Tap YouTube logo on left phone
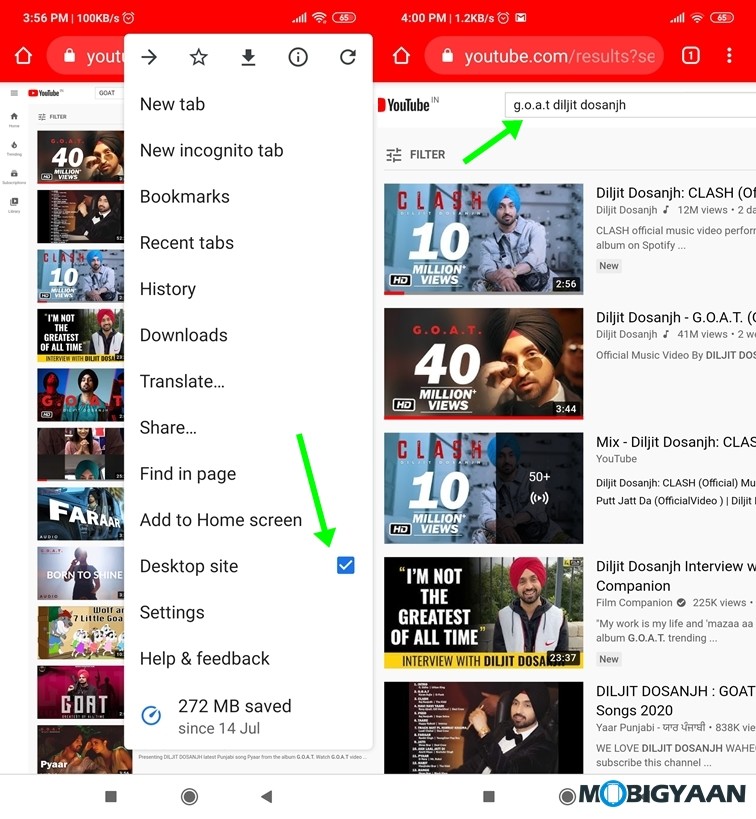The image size is (756, 819). click(45, 93)
